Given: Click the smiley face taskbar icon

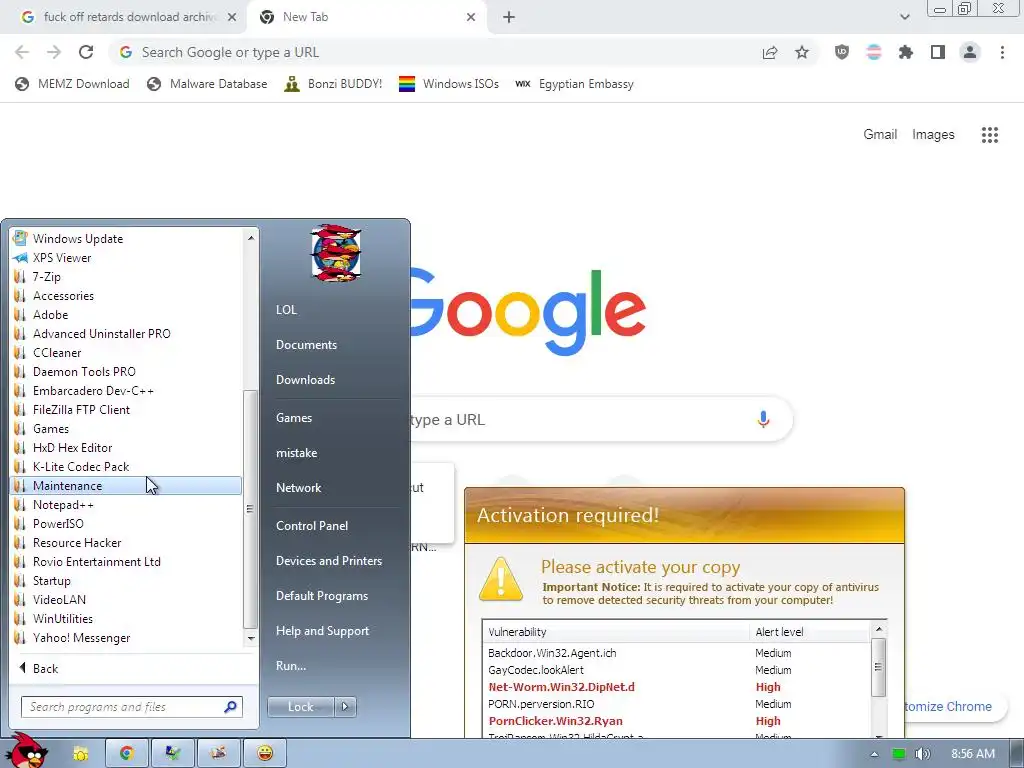Looking at the screenshot, I should pyautogui.click(x=264, y=753).
